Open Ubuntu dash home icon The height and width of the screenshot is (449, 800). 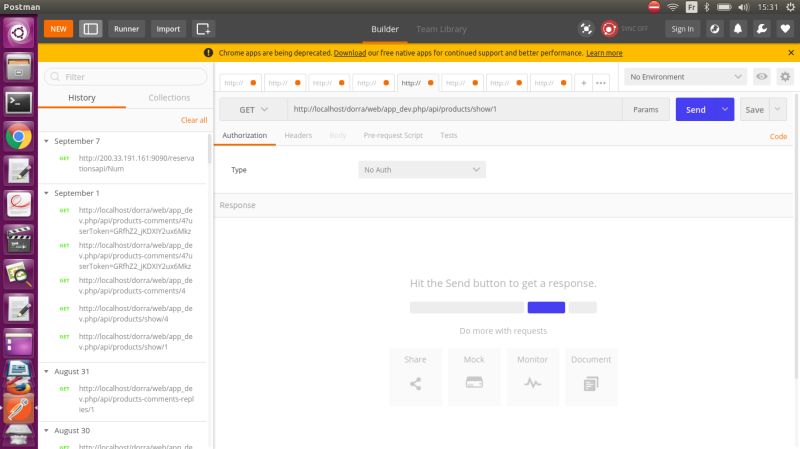pyautogui.click(x=19, y=33)
